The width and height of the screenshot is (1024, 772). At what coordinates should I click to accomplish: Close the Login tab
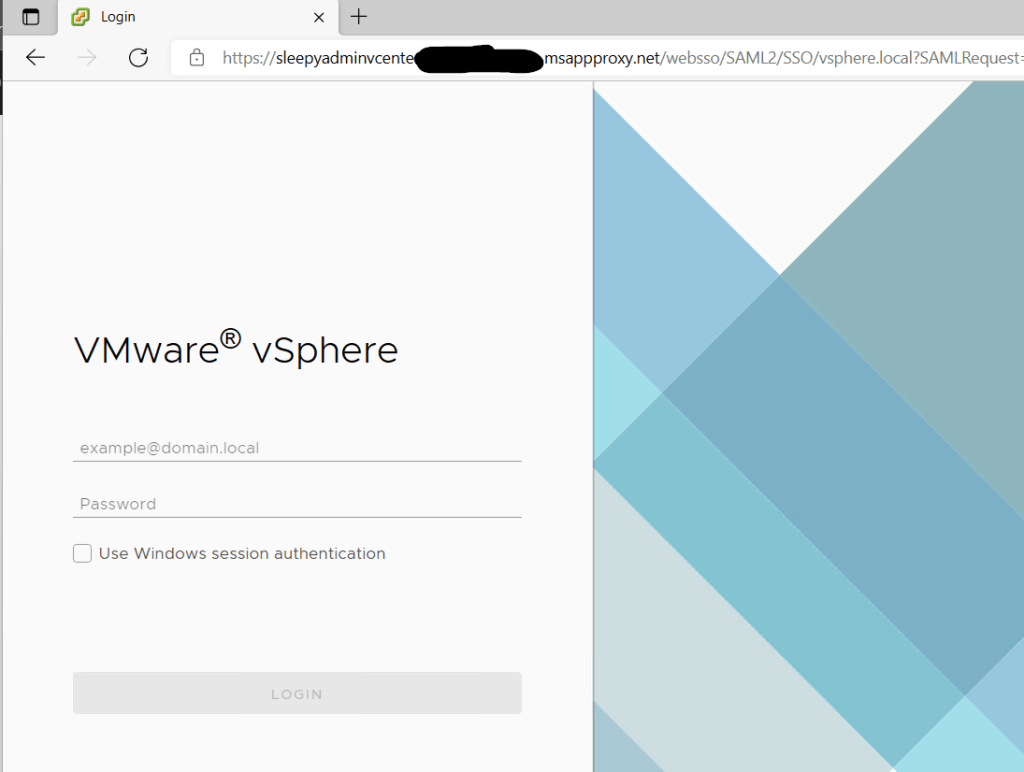coord(319,17)
